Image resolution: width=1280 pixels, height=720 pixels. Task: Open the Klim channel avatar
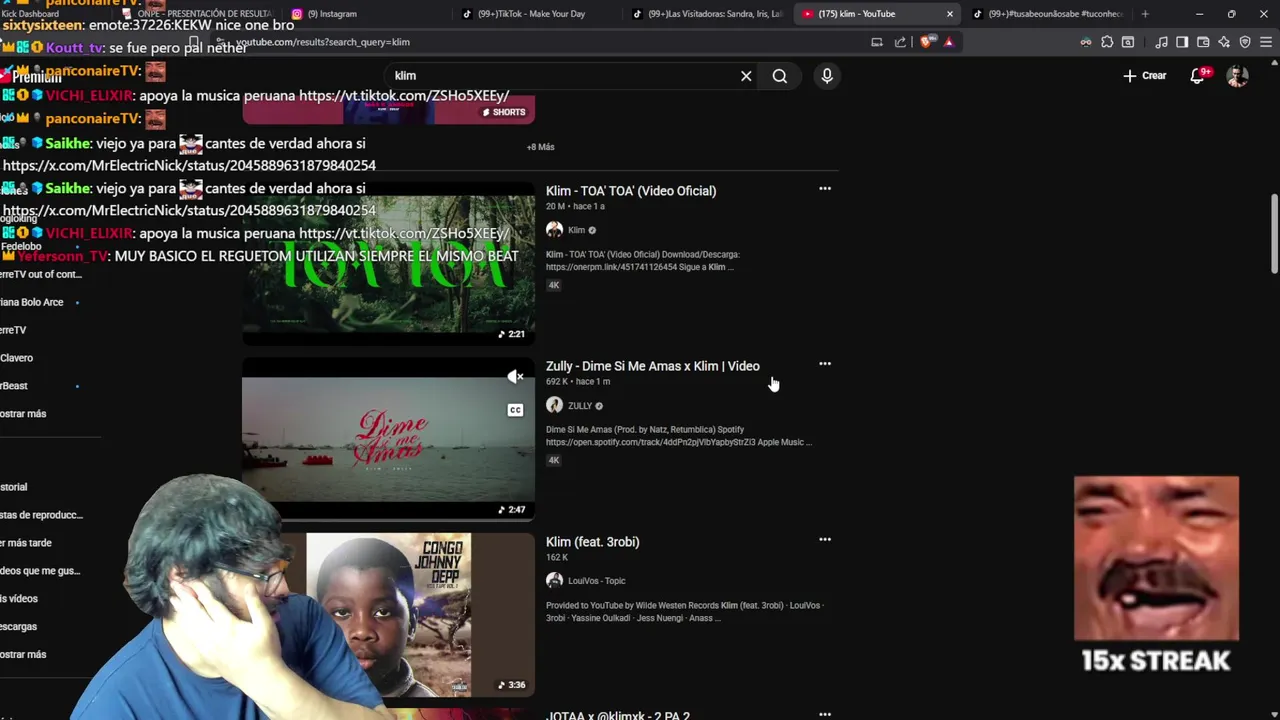(554, 230)
